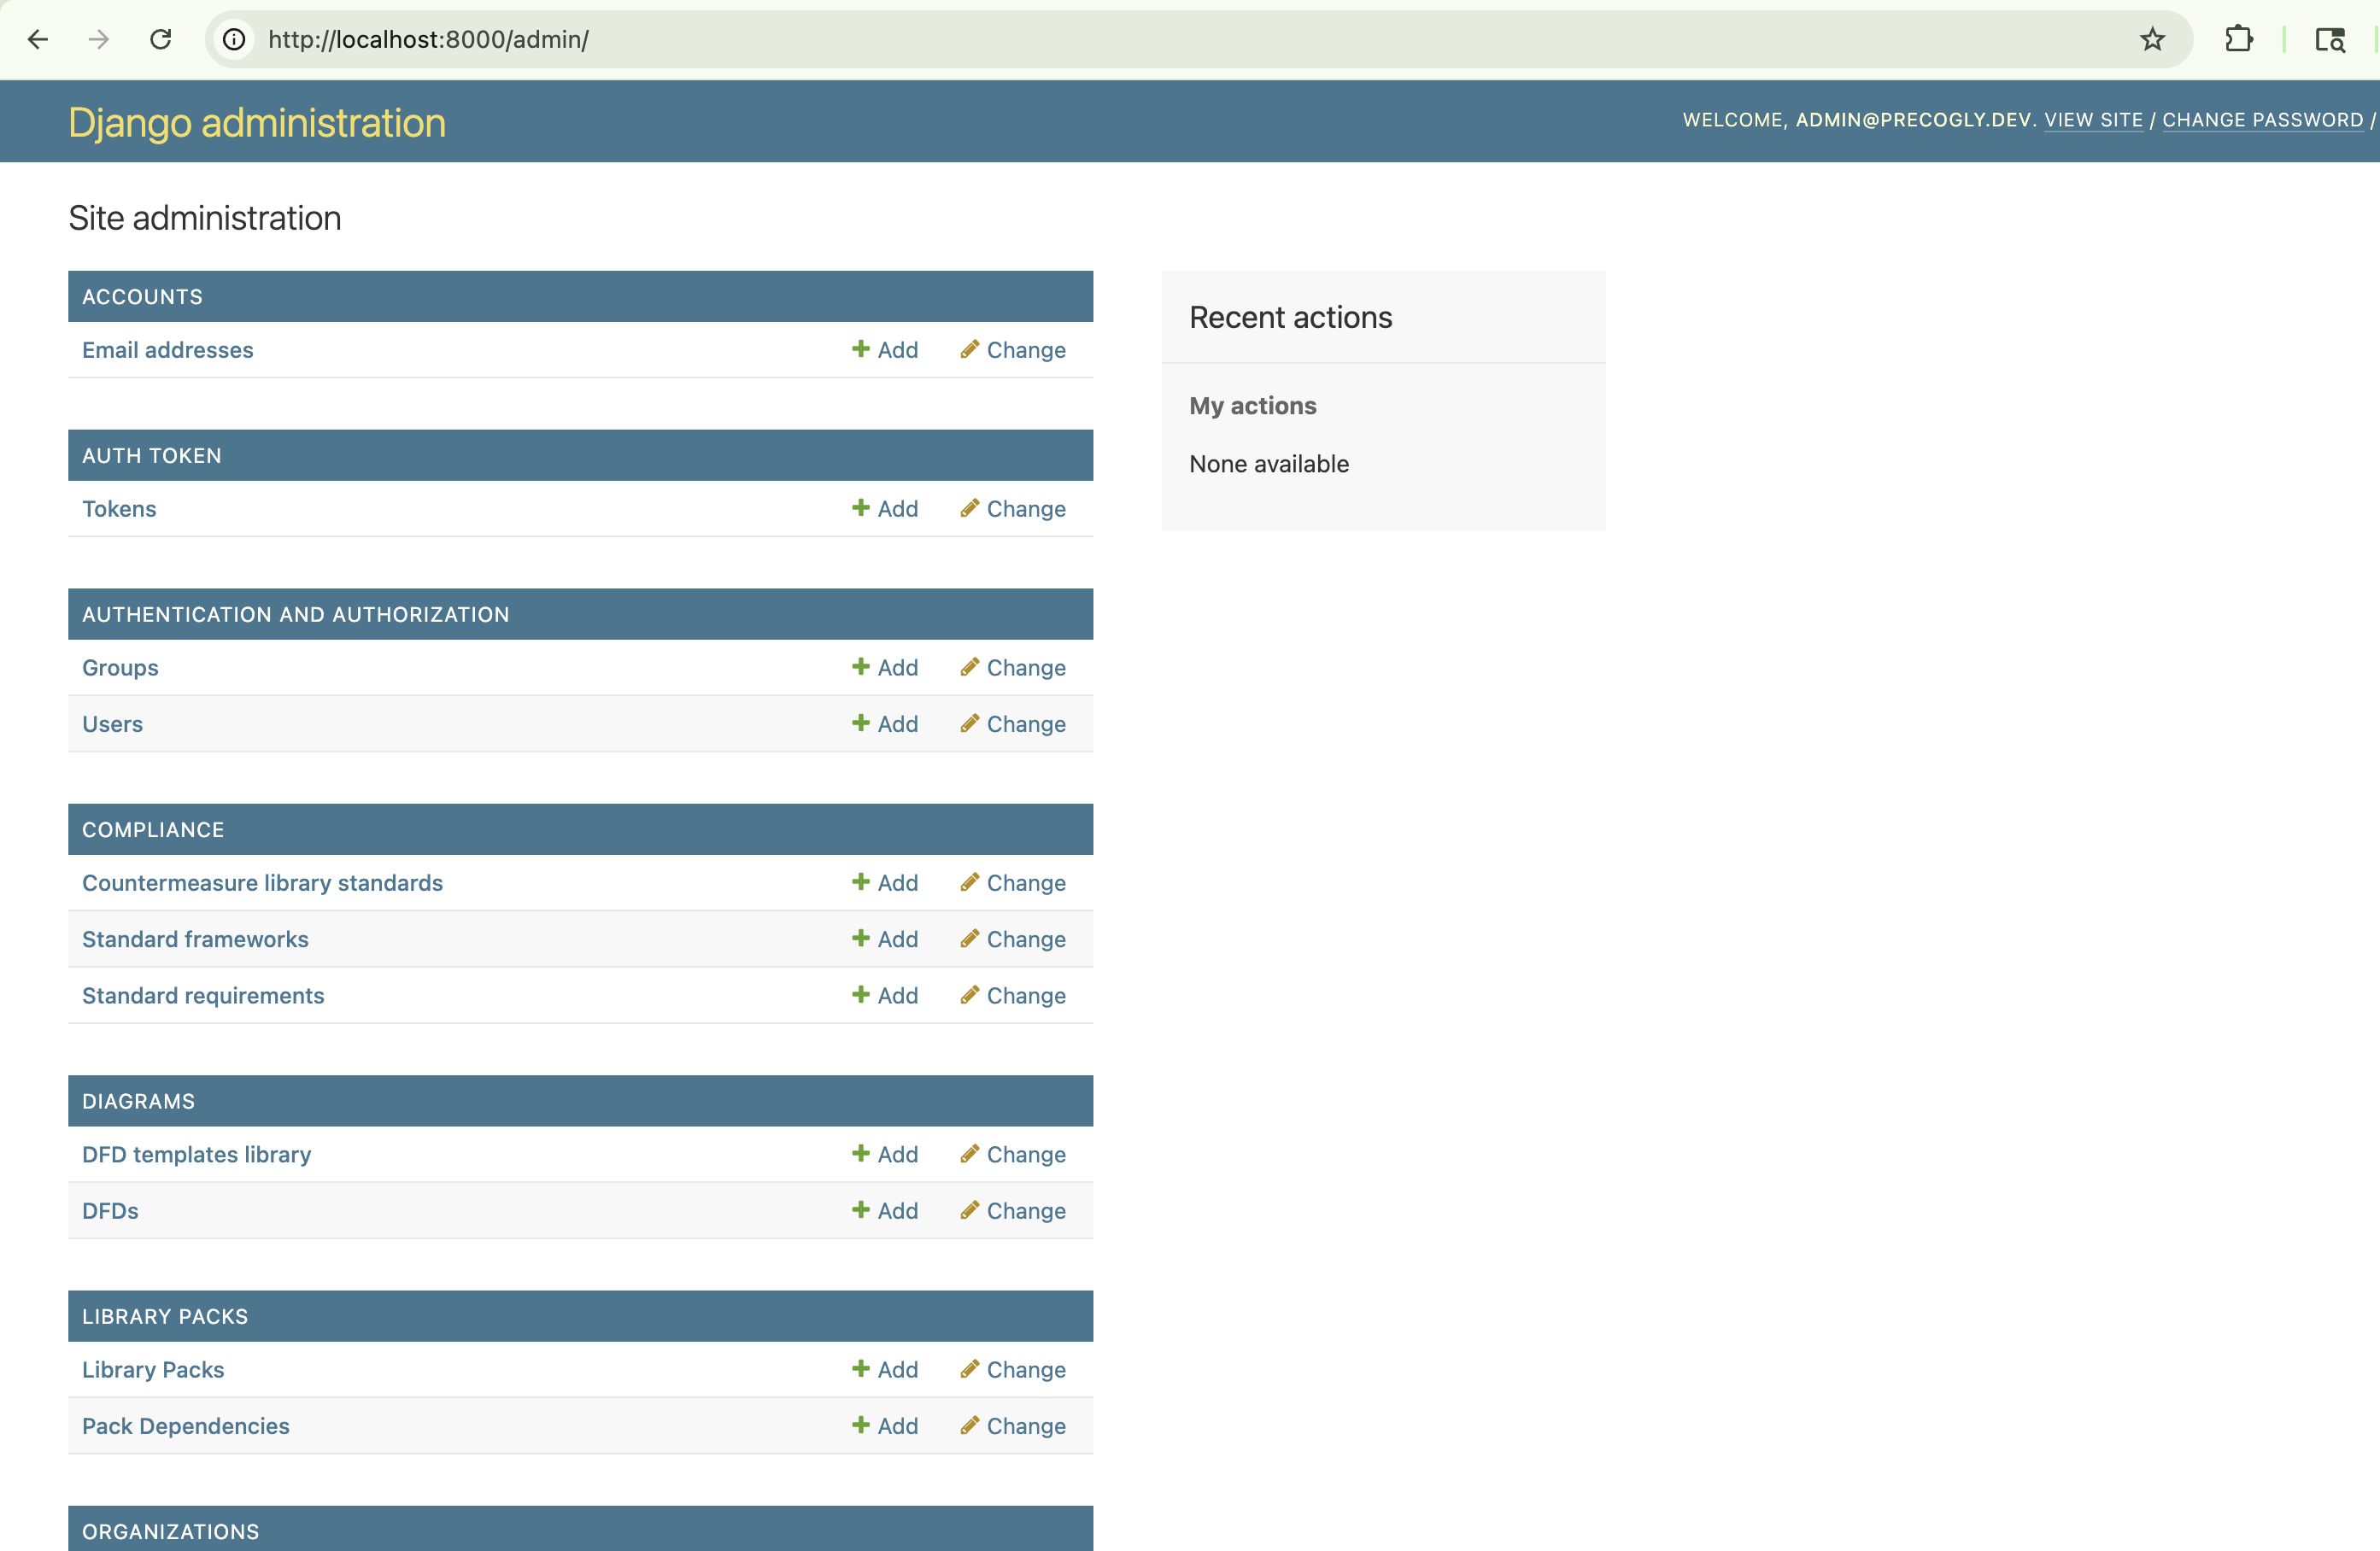Click the extensions puzzle icon

(2240, 40)
